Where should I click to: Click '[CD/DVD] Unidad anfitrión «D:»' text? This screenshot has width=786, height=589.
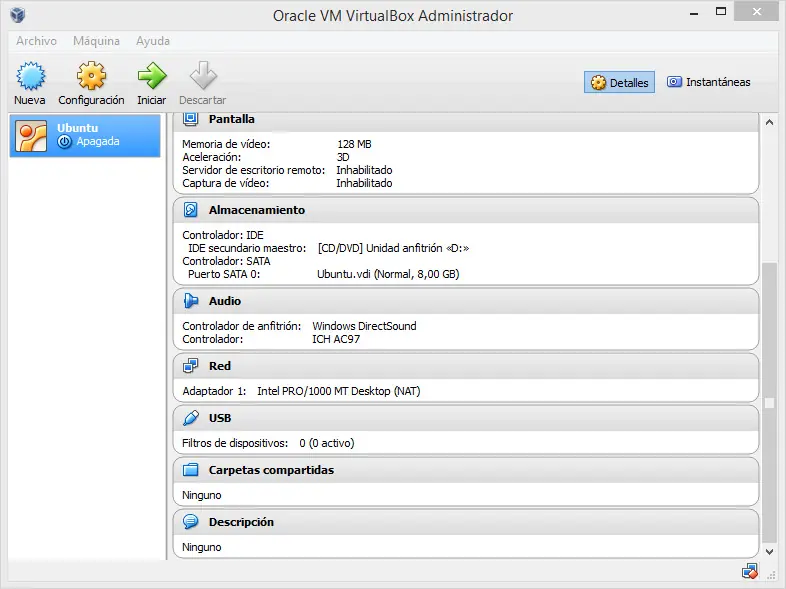pyautogui.click(x=394, y=248)
